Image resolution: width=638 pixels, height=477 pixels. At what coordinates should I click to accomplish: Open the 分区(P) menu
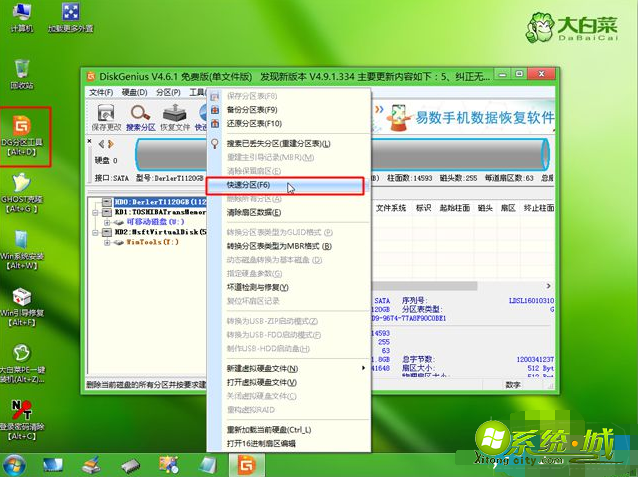pyautogui.click(x=168, y=92)
